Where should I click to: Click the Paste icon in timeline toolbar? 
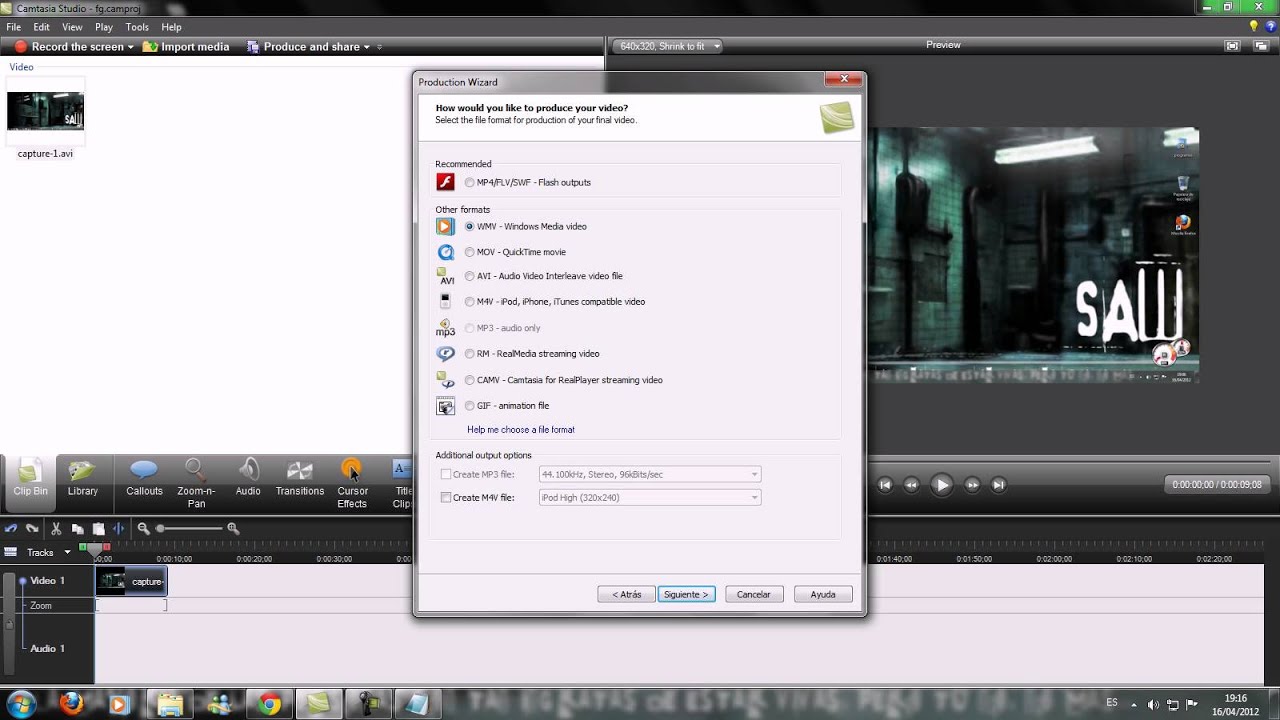tap(98, 528)
